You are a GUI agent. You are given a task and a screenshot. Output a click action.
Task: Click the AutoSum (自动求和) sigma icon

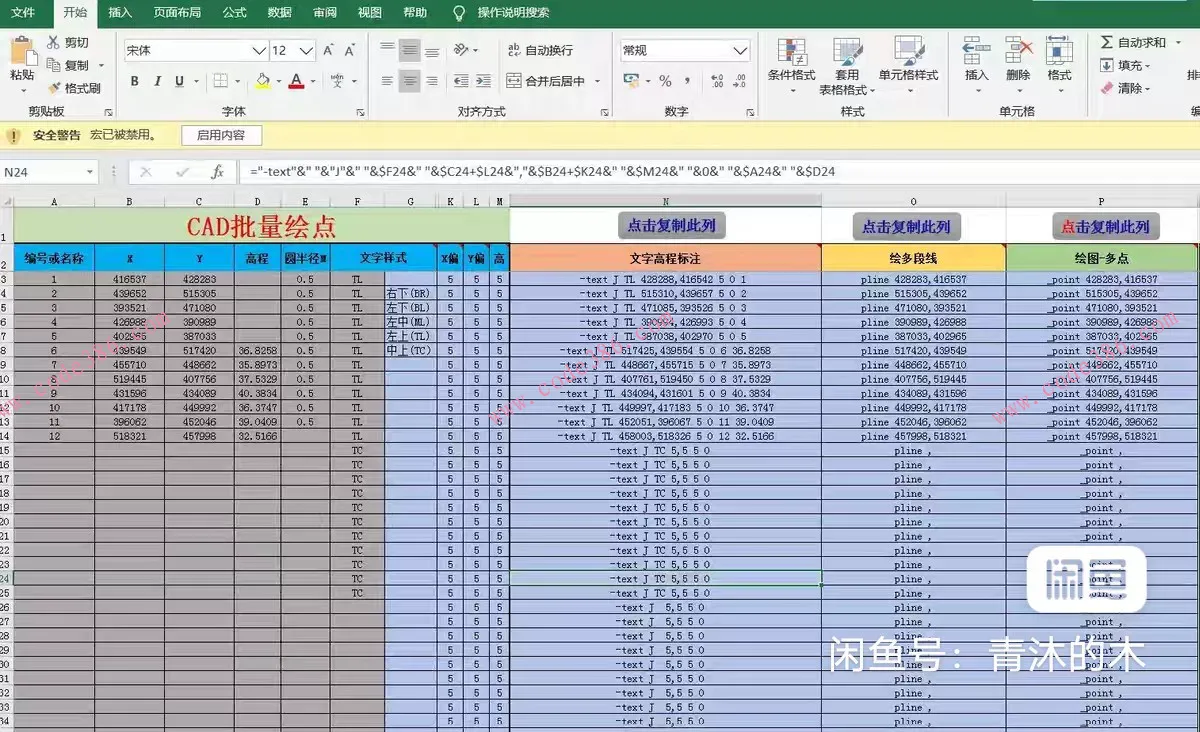point(1107,43)
